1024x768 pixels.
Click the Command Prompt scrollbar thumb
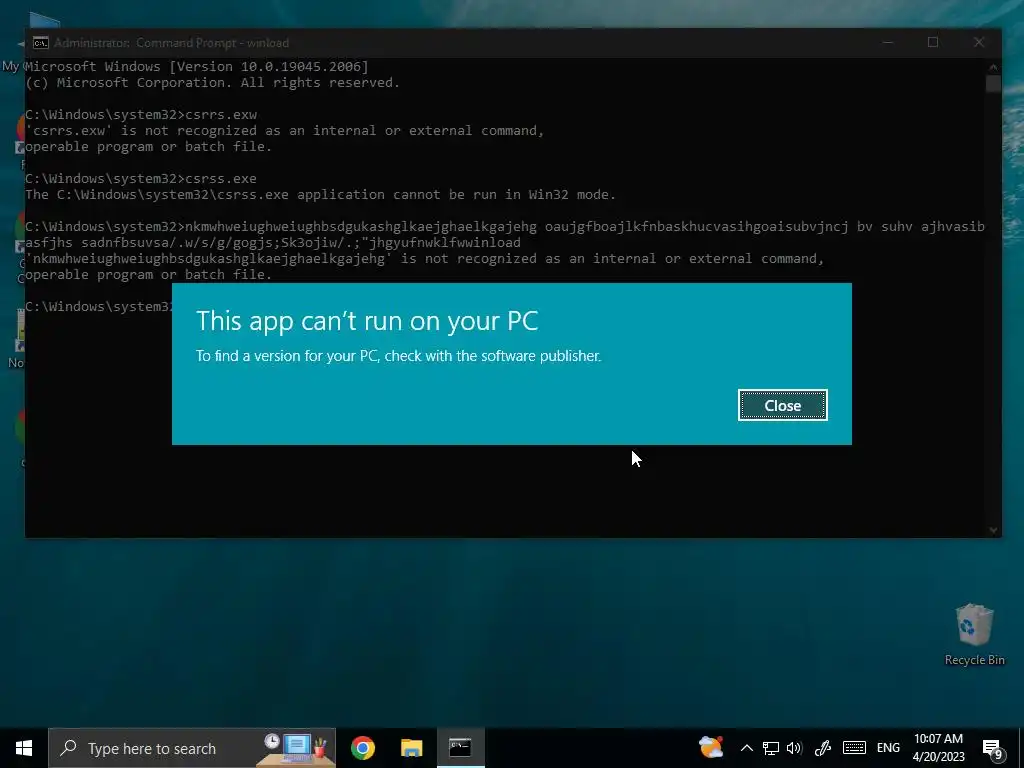tap(993, 84)
